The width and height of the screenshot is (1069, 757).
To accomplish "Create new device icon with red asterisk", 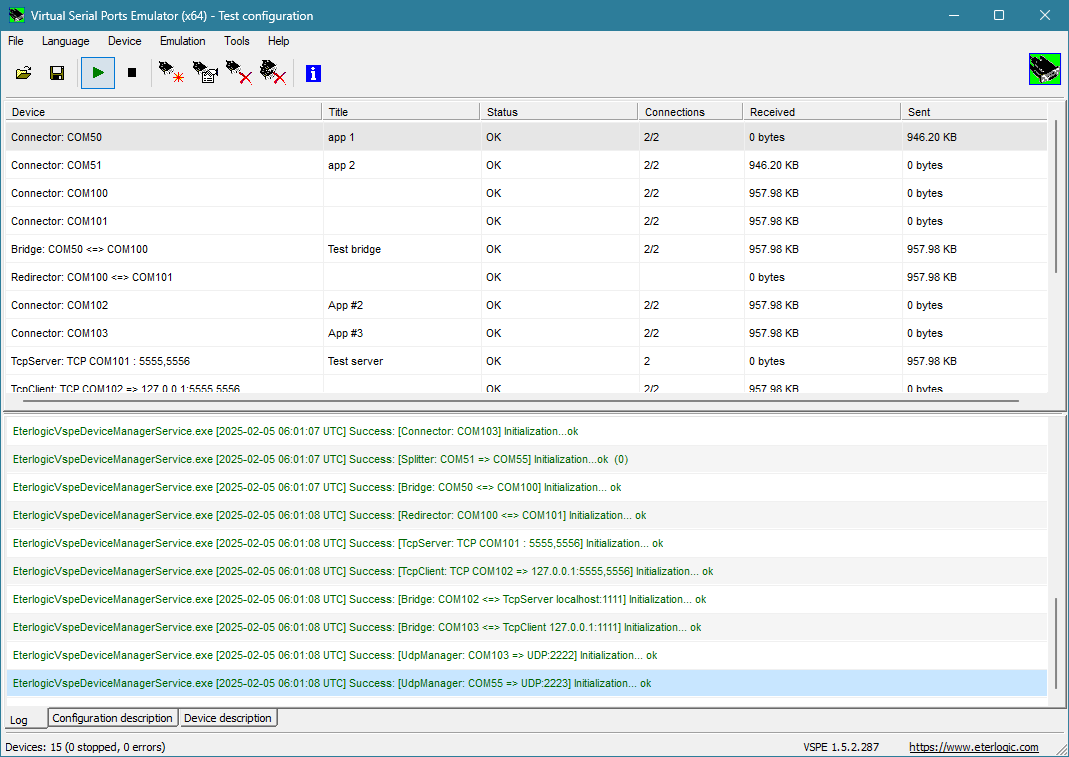I will 172,72.
